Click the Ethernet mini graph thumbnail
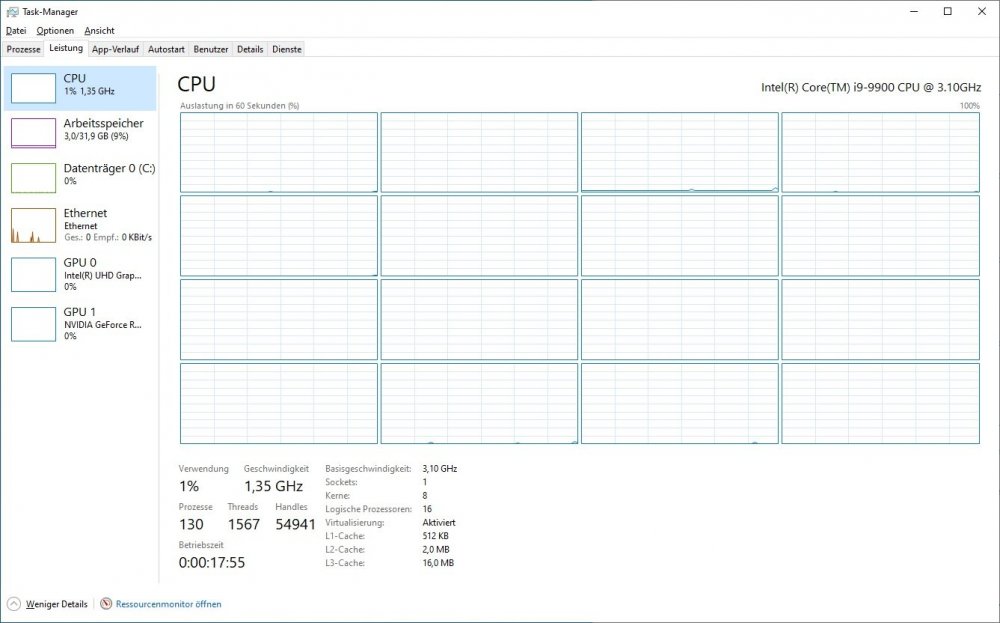The height and width of the screenshot is (623, 1000). click(x=33, y=226)
